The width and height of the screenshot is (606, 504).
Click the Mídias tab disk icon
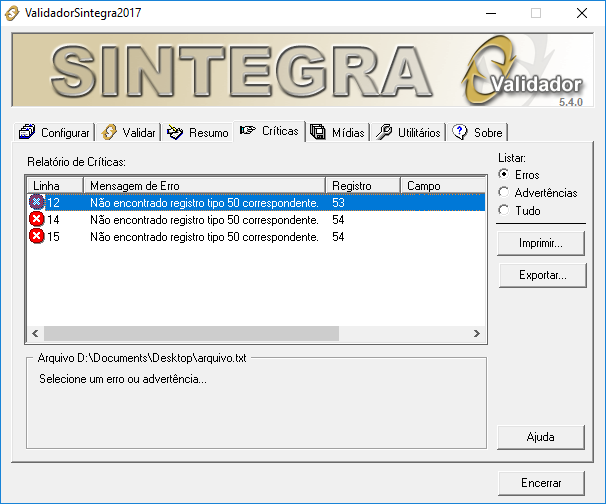coord(318,132)
